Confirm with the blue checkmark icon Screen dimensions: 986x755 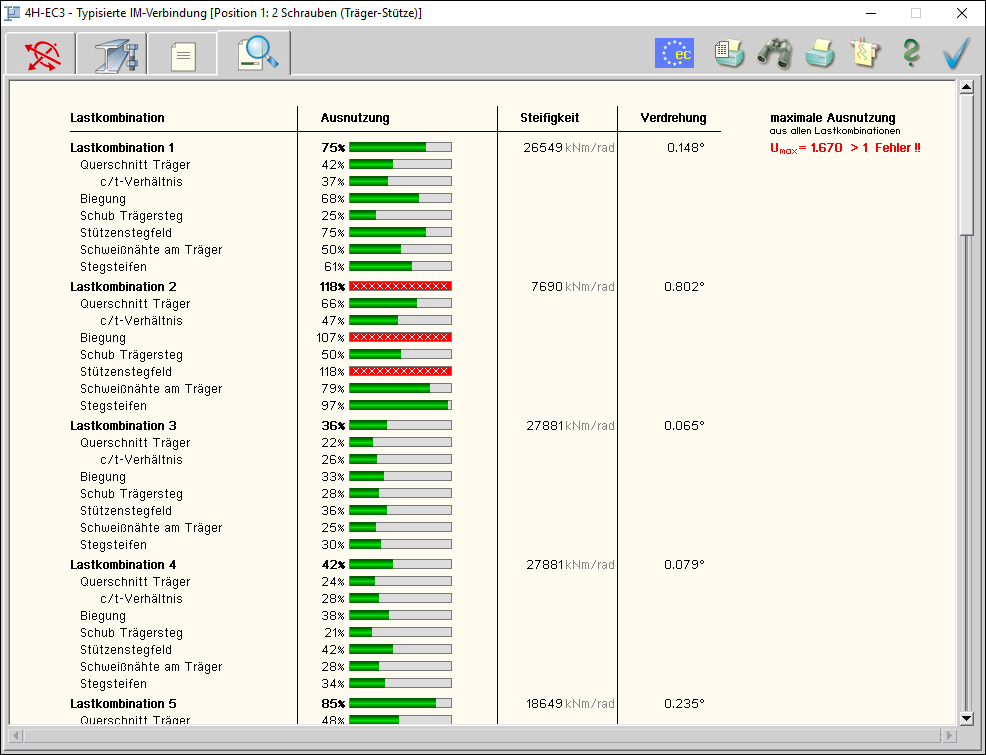[957, 53]
